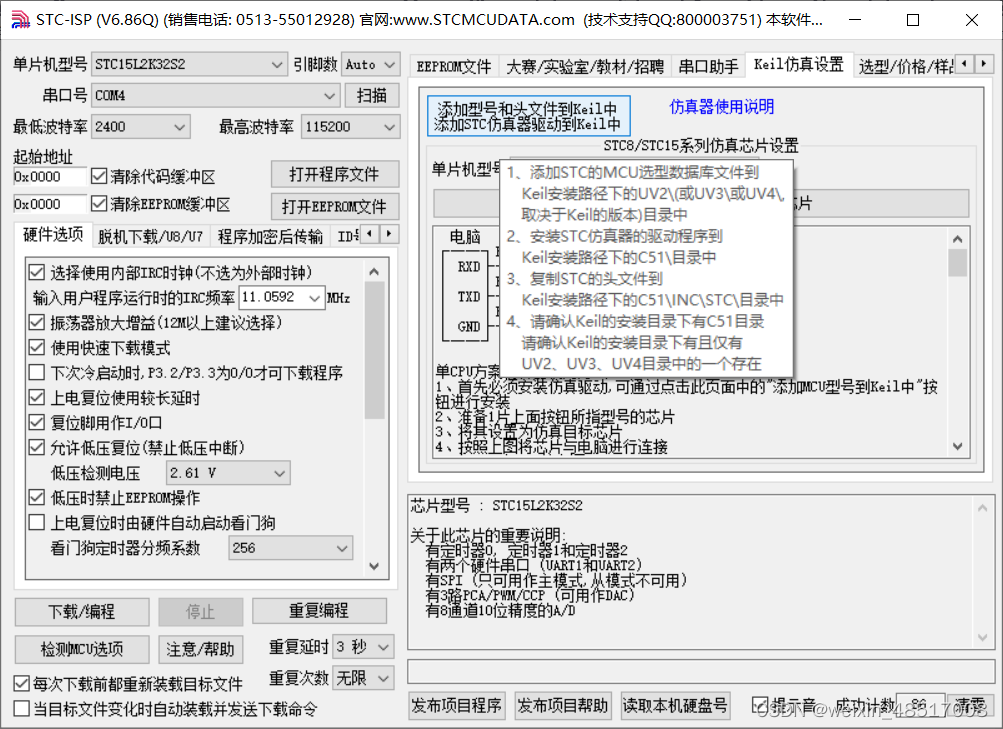Click hardware options list scrollbar thumb
The image size is (1003, 729).
(x=374, y=350)
